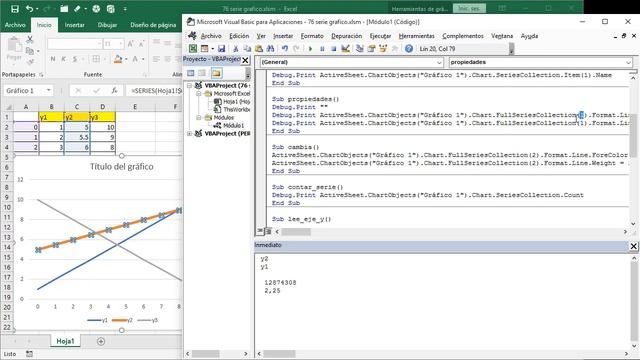Click Undo arrow in Excel quick access toolbar
Image resolution: width=640 pixels, height=360 pixels.
29,9
